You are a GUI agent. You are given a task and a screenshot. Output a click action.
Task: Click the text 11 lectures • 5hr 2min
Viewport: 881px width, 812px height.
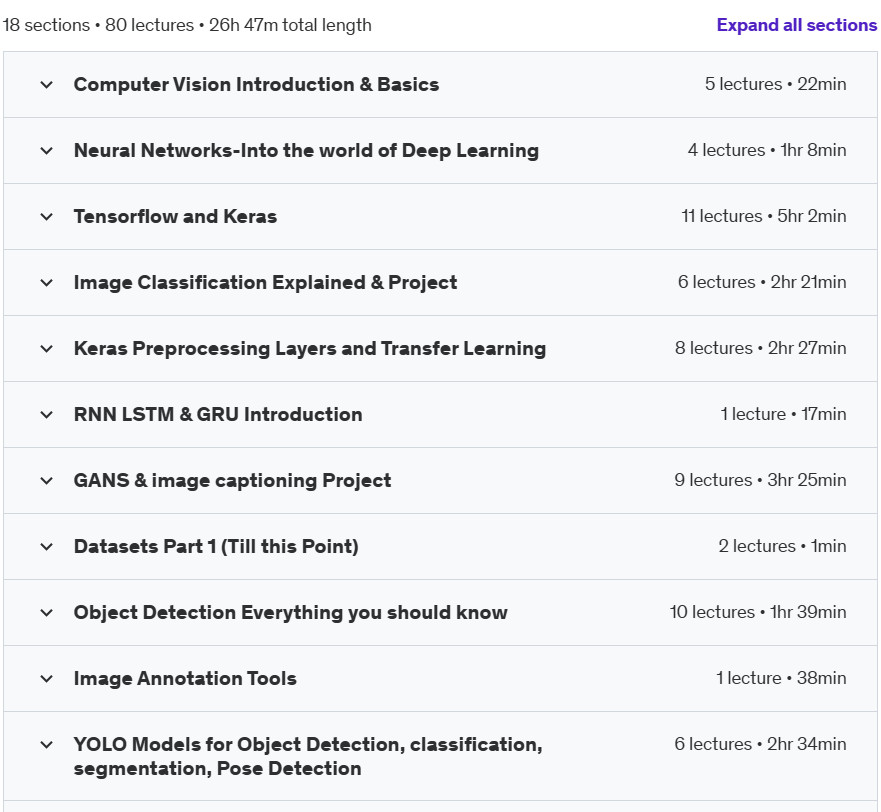(764, 216)
